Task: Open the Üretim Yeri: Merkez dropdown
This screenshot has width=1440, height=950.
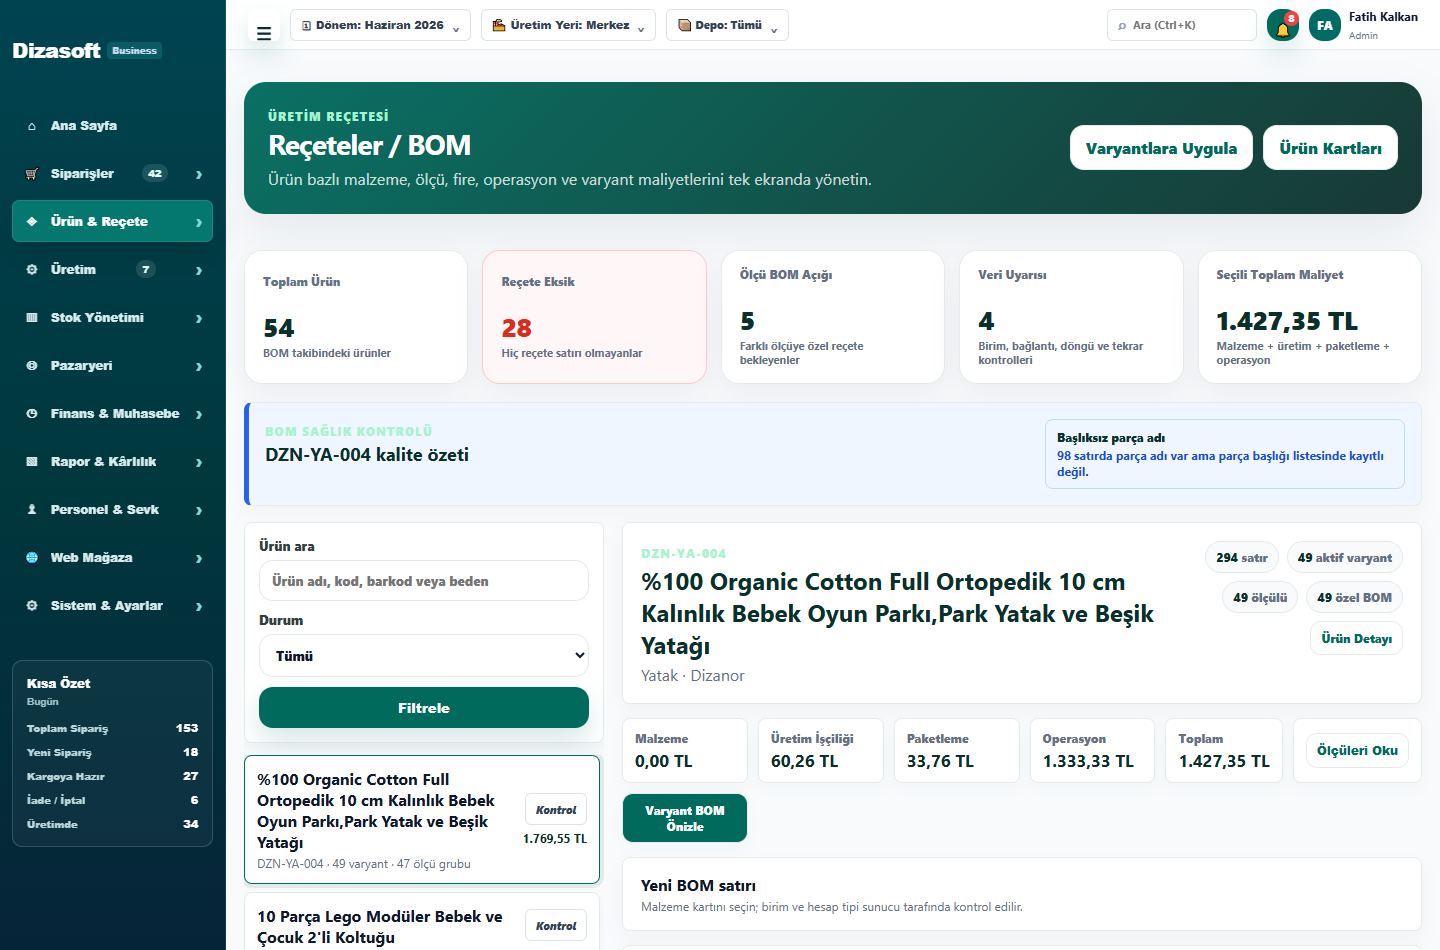Action: (568, 25)
